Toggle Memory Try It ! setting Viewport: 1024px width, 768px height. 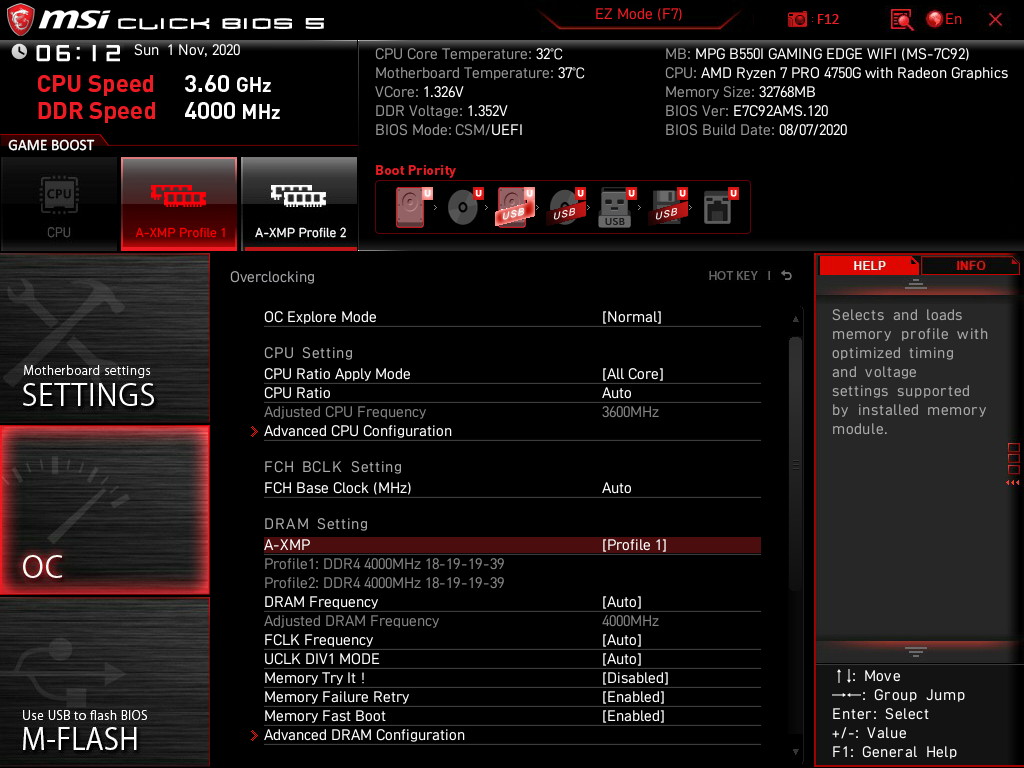point(512,678)
